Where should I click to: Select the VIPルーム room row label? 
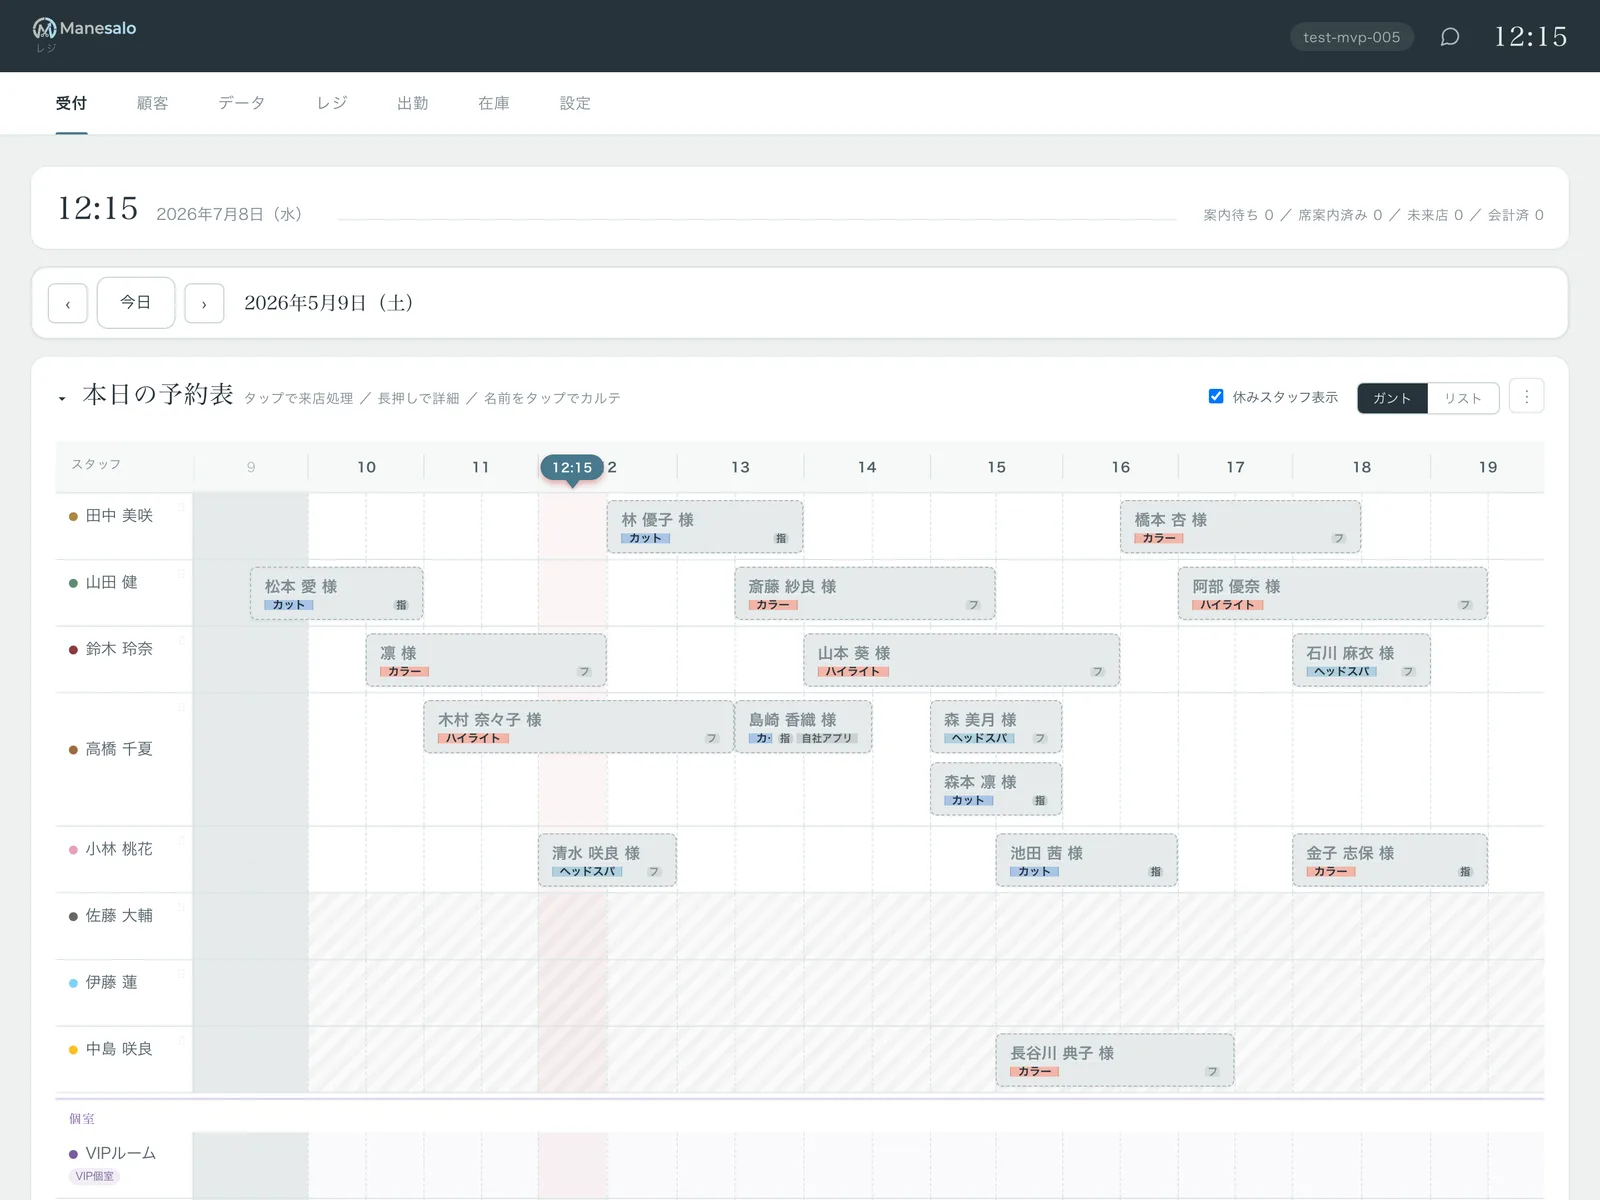[x=121, y=1153]
